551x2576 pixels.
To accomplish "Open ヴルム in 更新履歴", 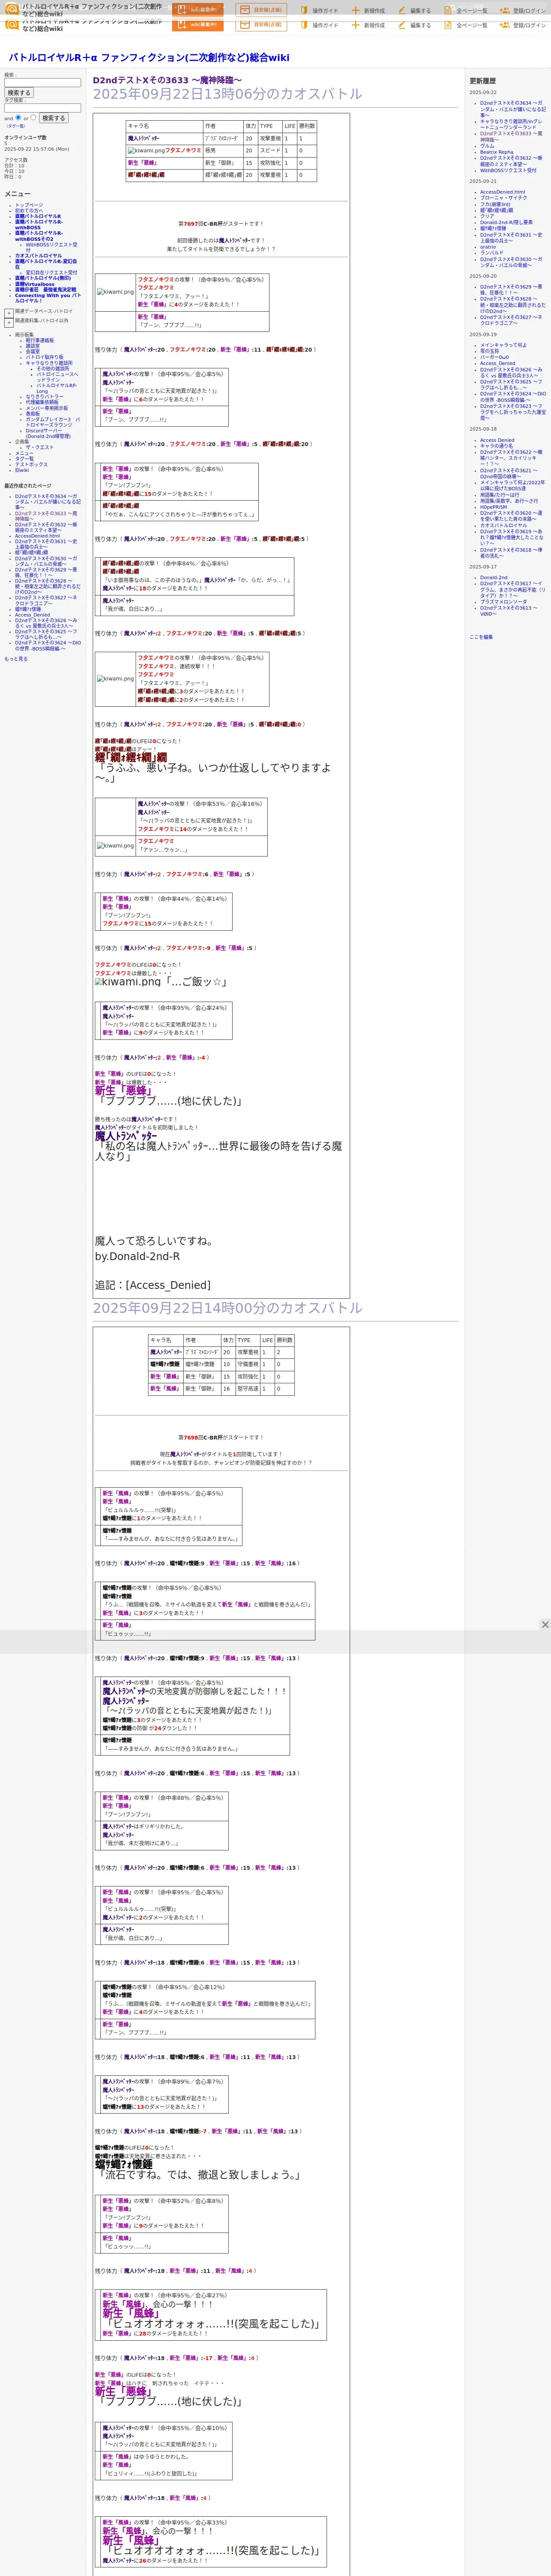I will pos(487,146).
